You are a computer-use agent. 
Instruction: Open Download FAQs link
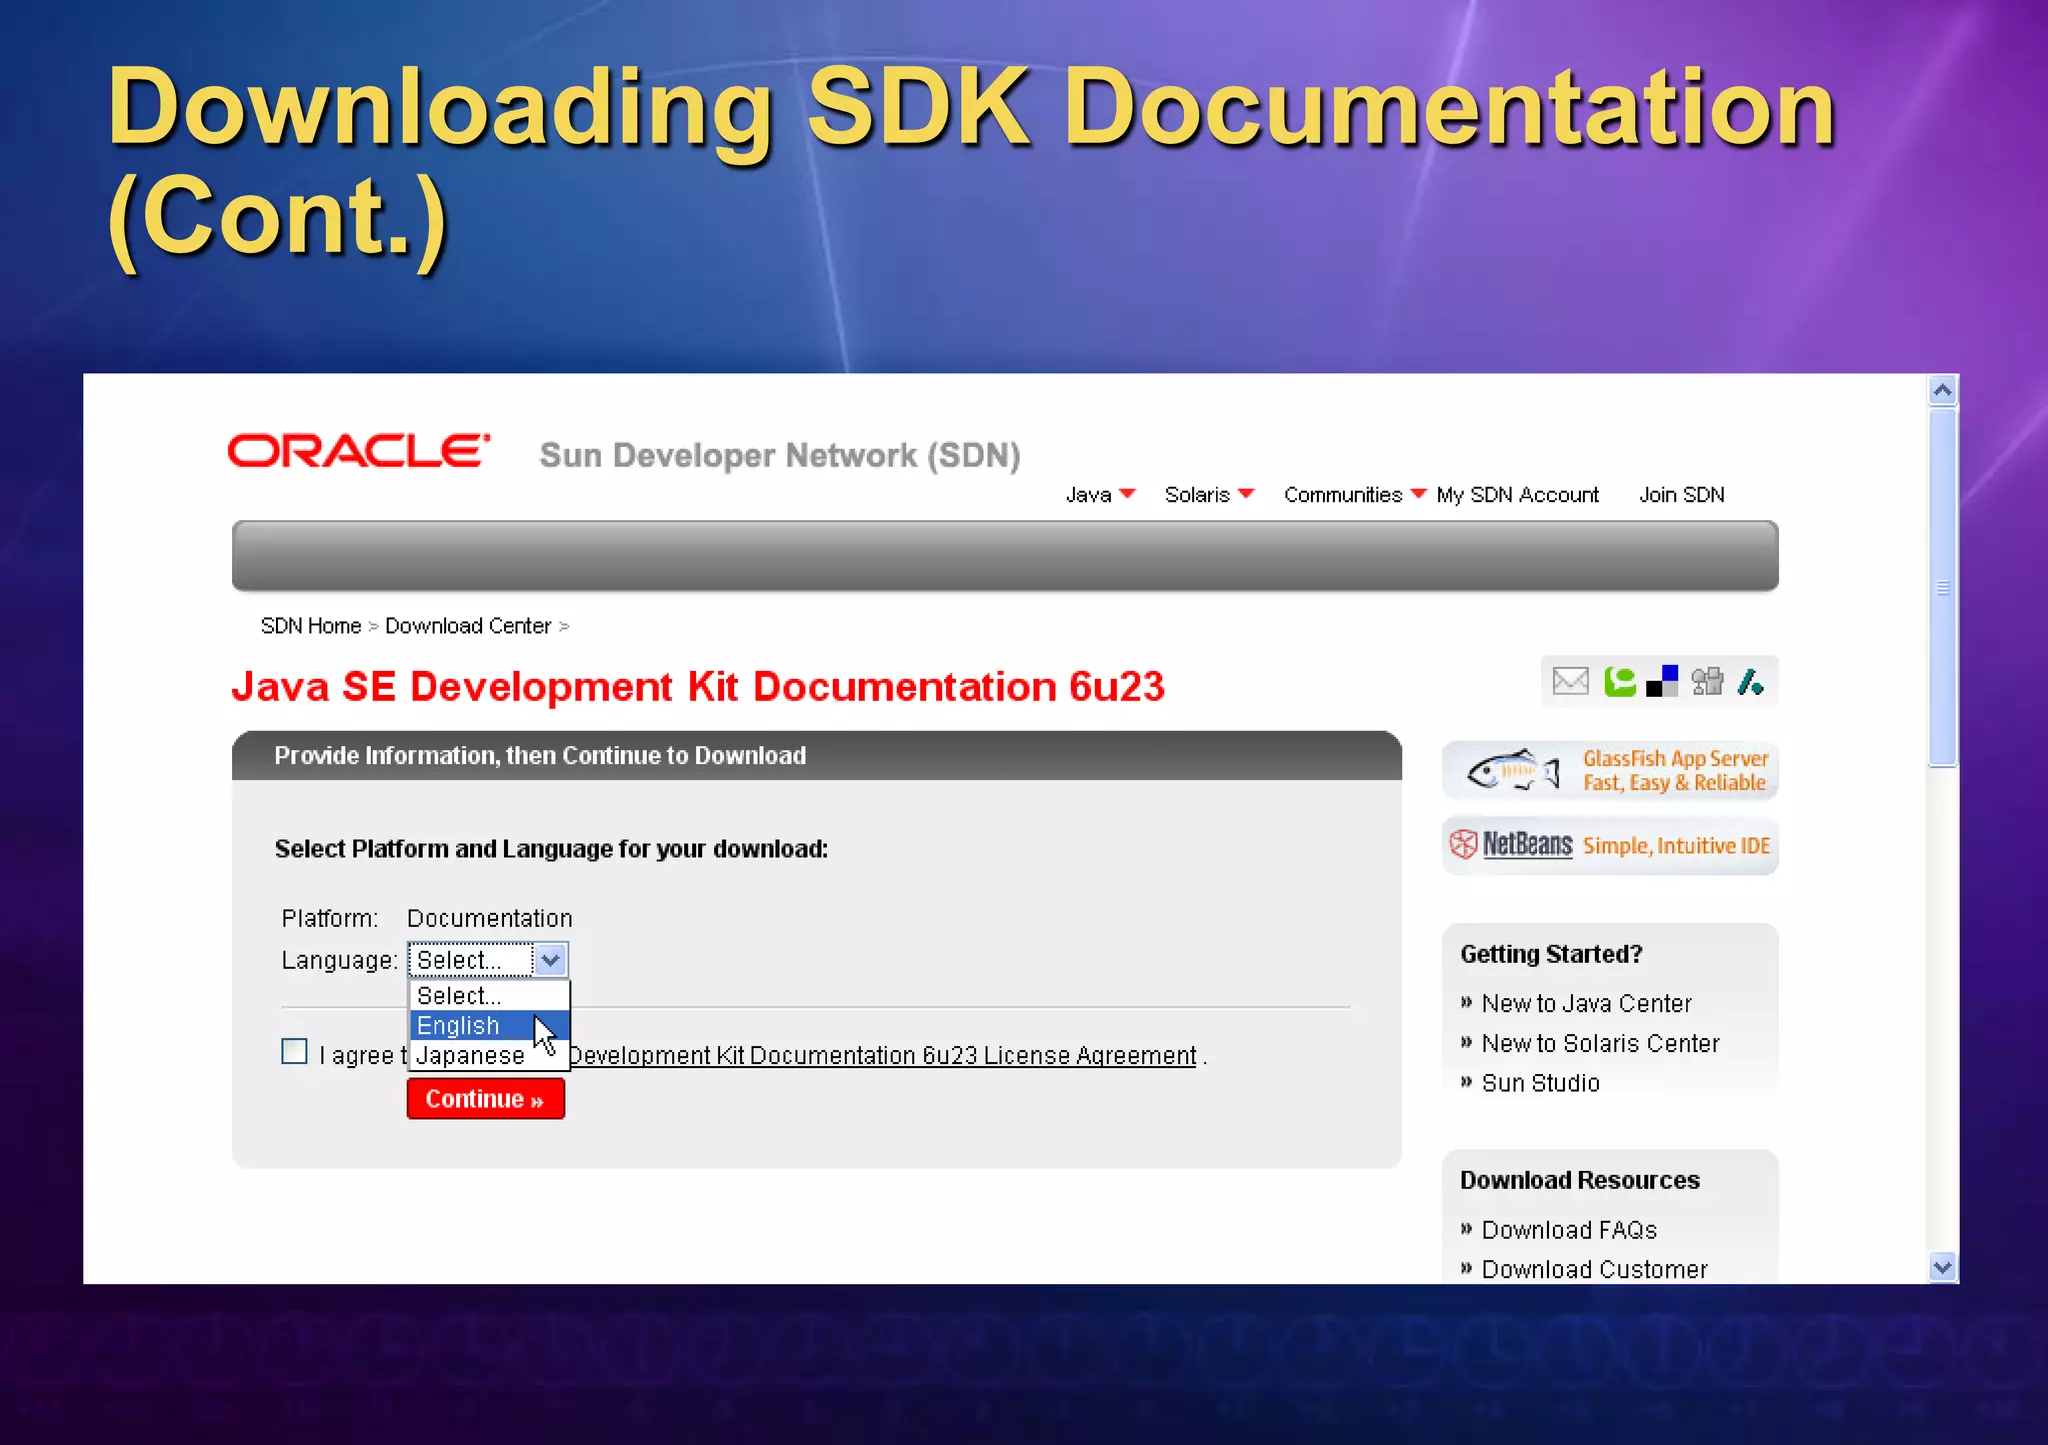(1569, 1230)
